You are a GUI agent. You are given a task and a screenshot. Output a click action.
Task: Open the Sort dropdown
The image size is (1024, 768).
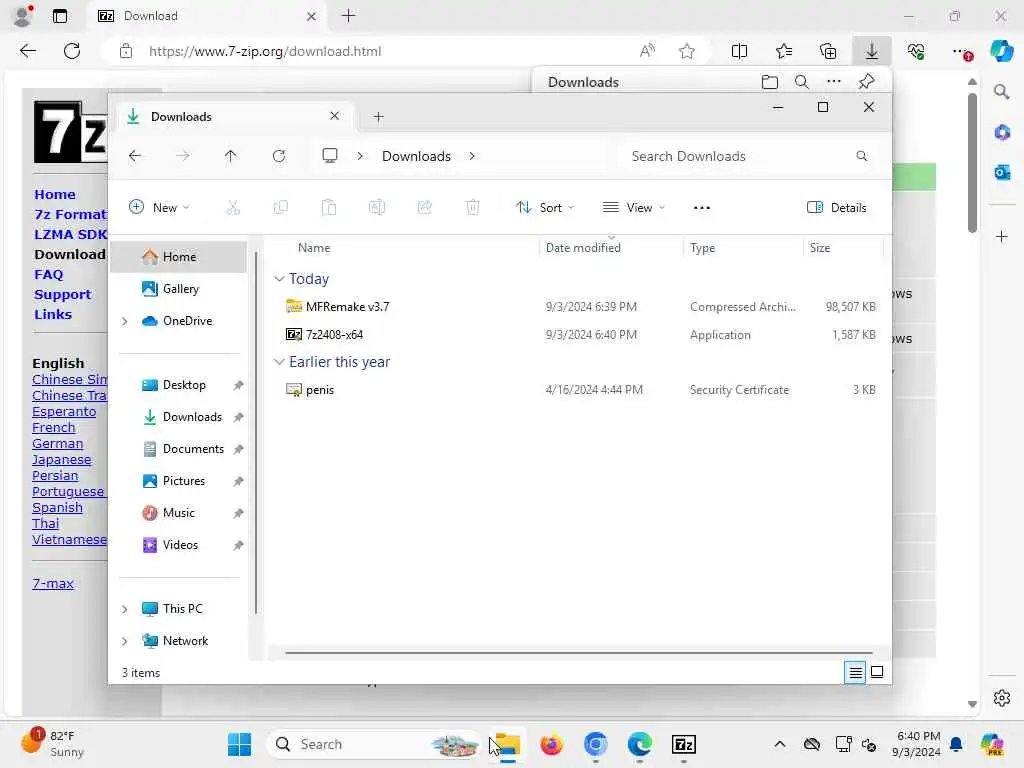pos(545,208)
